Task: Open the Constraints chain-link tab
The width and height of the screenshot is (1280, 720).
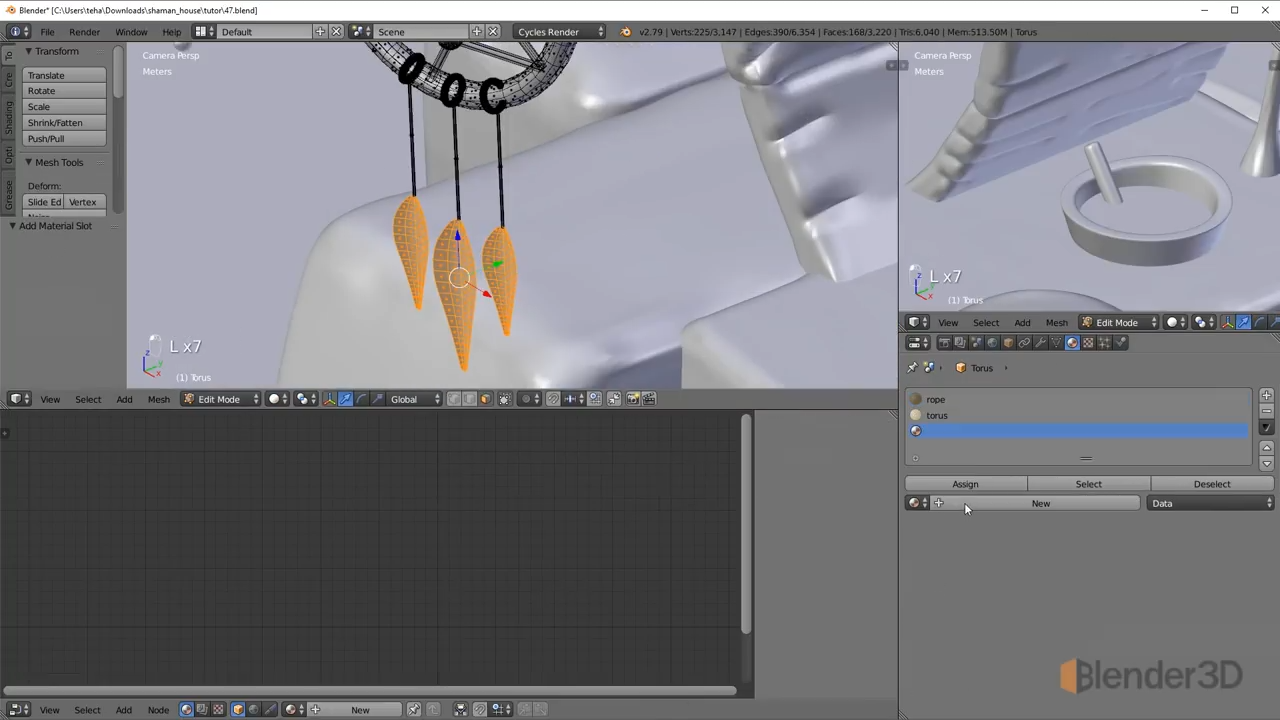Action: click(x=1024, y=343)
